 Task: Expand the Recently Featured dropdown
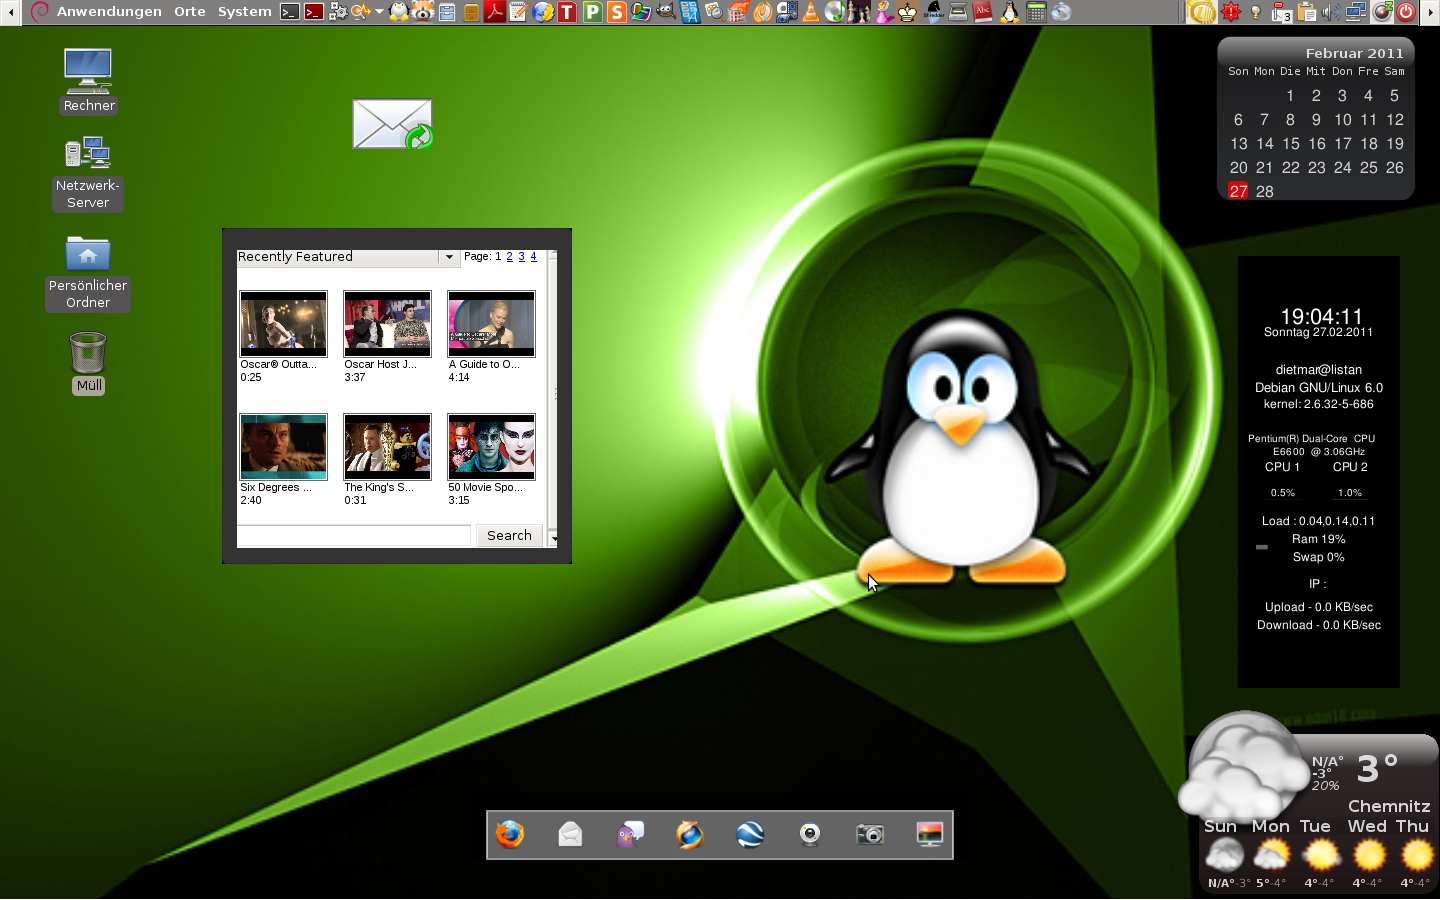449,257
